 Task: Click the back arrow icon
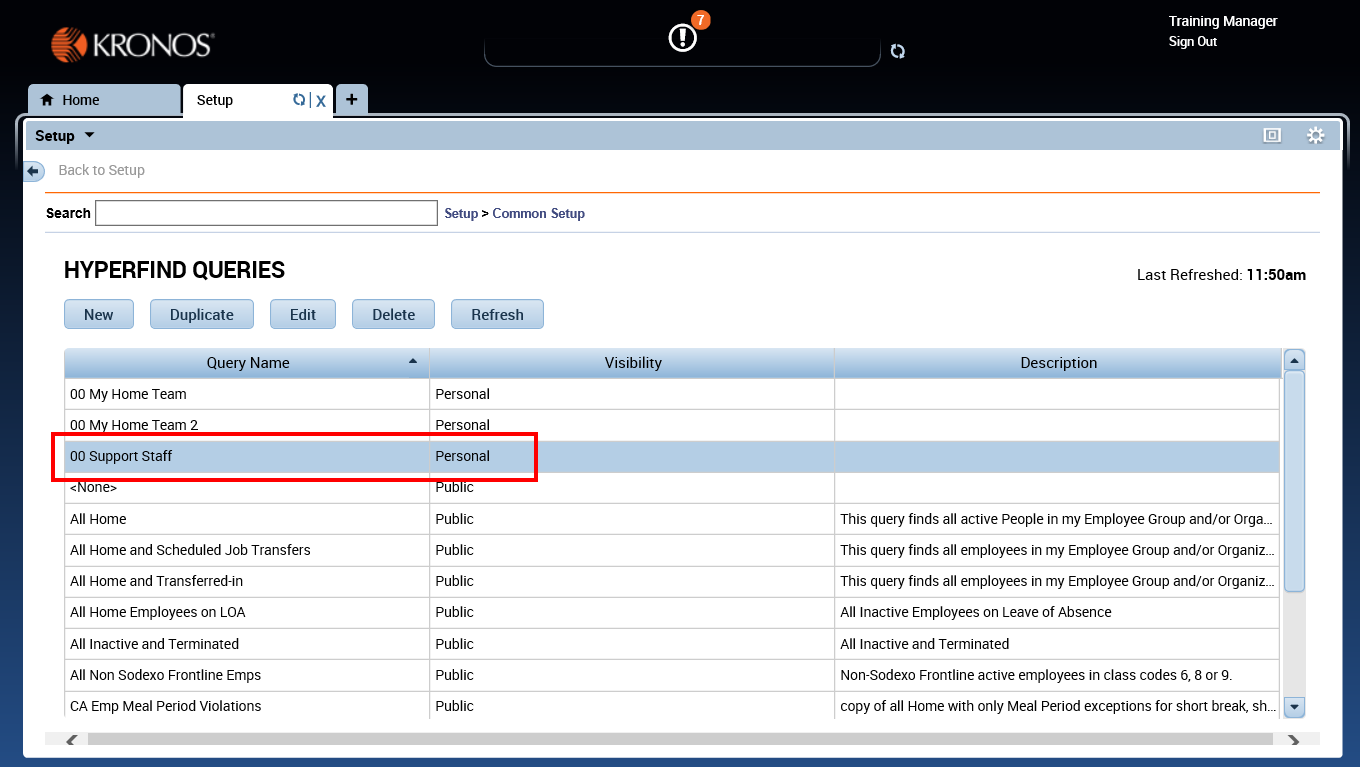[x=35, y=171]
